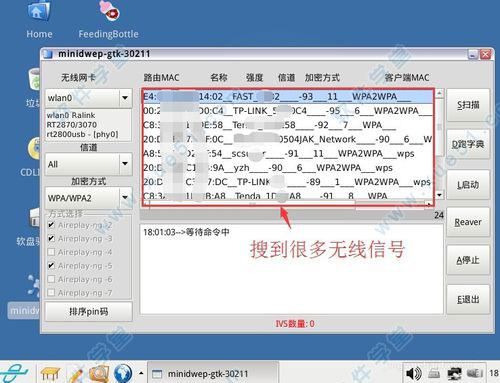Click the printer tray icon

[434, 374]
